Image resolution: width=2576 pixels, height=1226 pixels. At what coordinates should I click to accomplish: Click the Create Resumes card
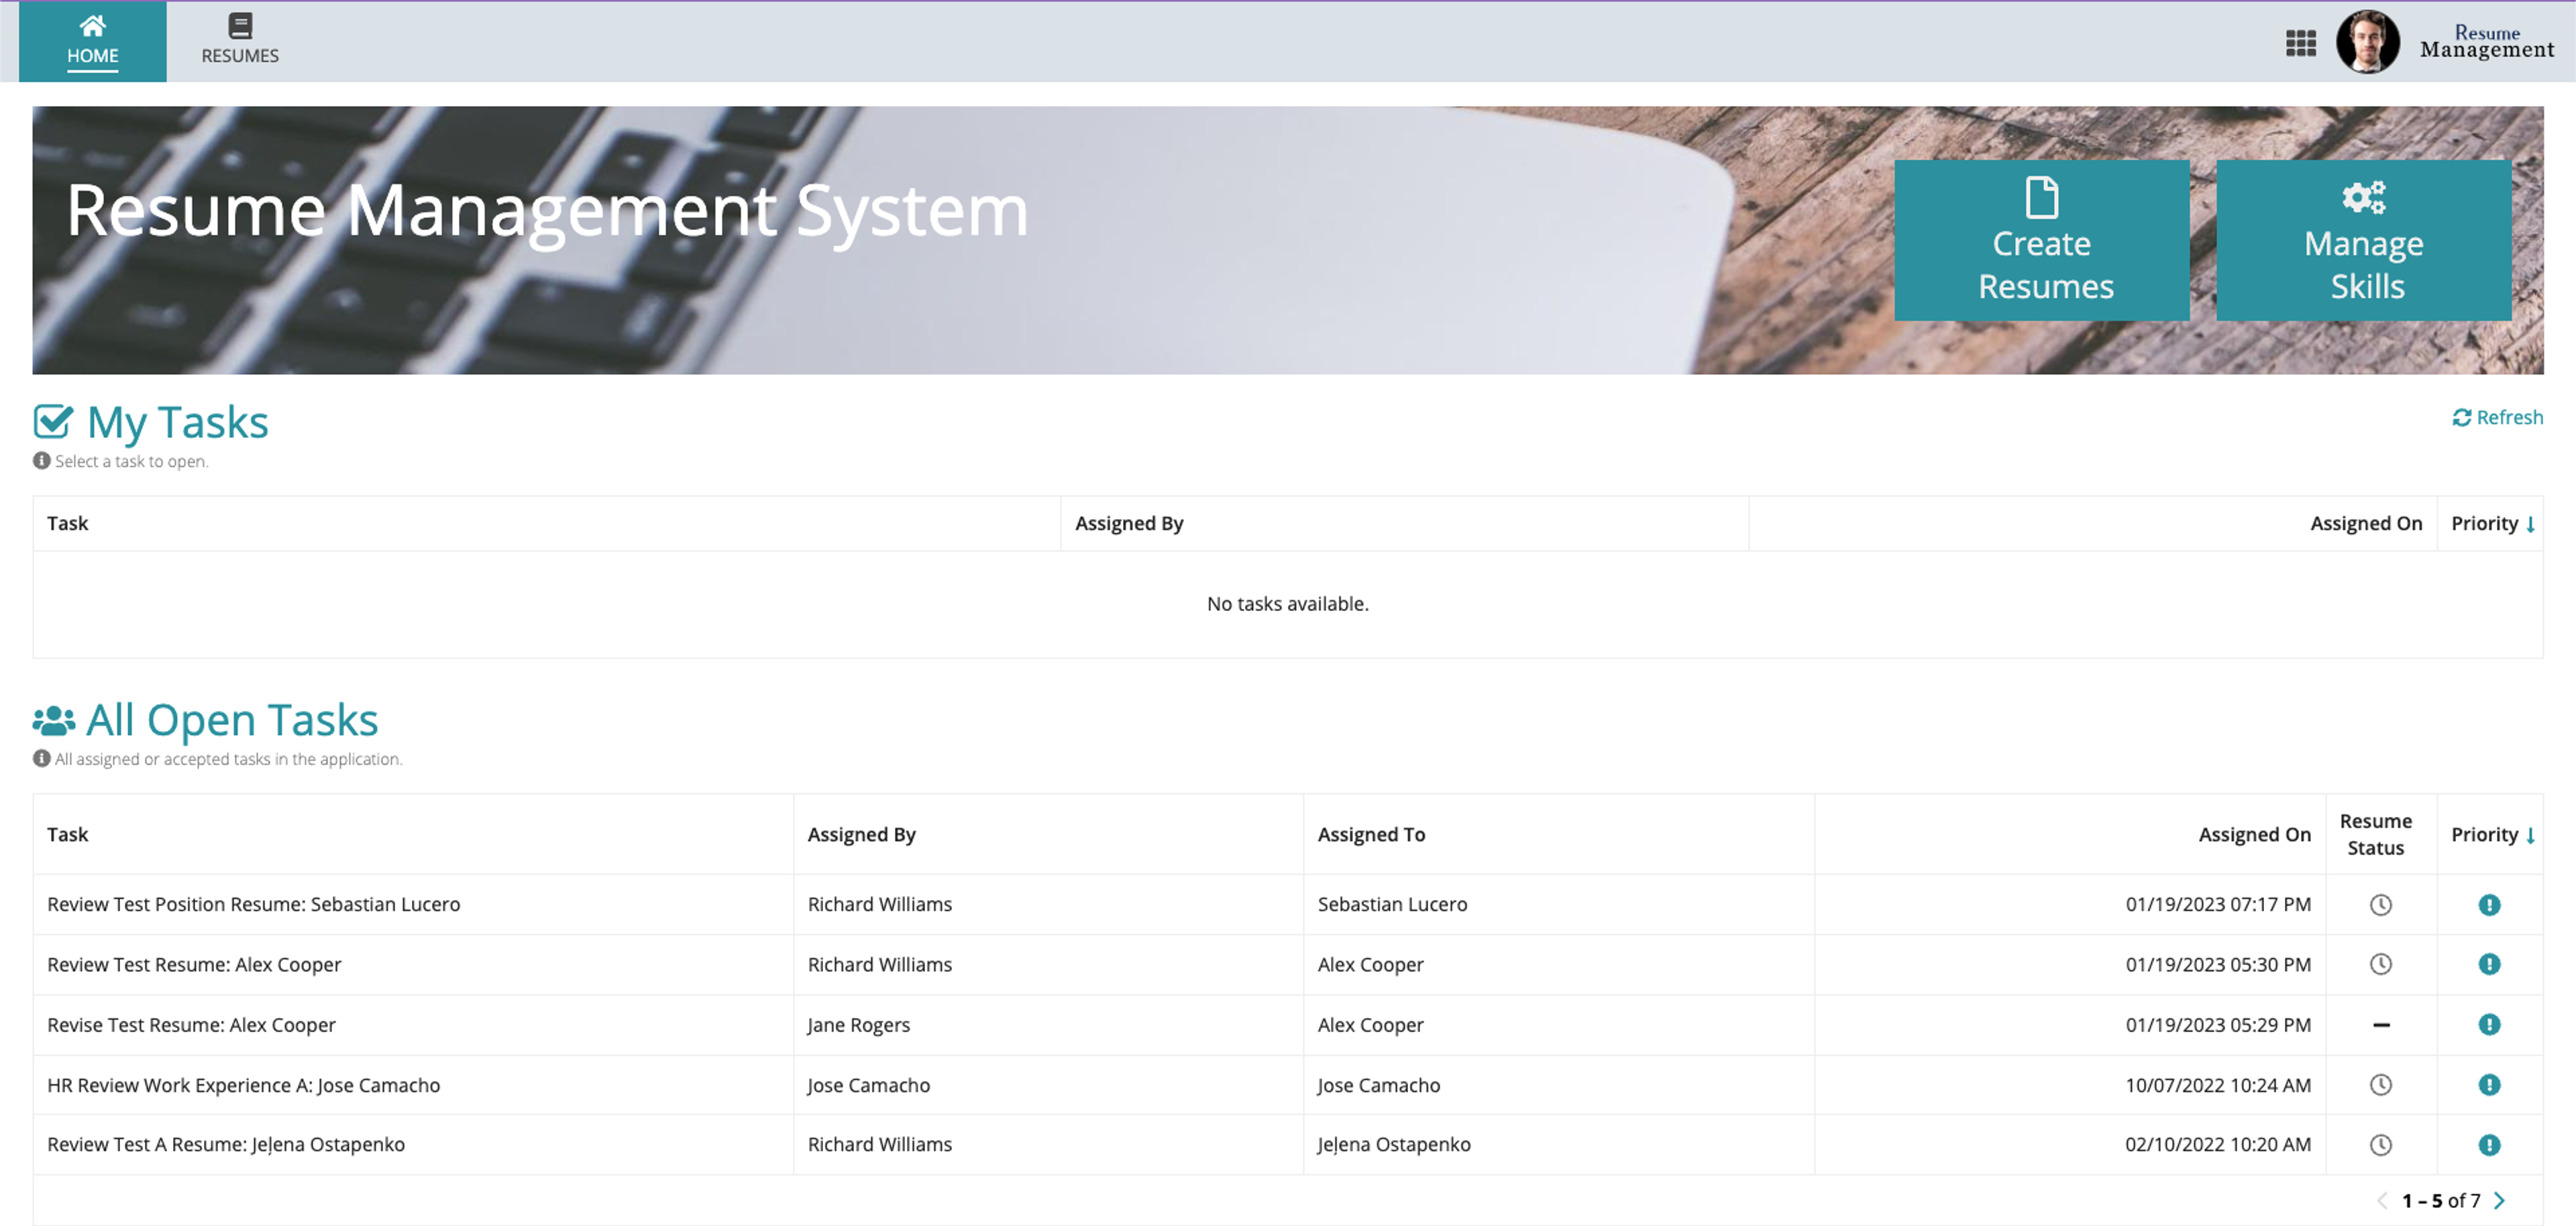(x=2041, y=240)
